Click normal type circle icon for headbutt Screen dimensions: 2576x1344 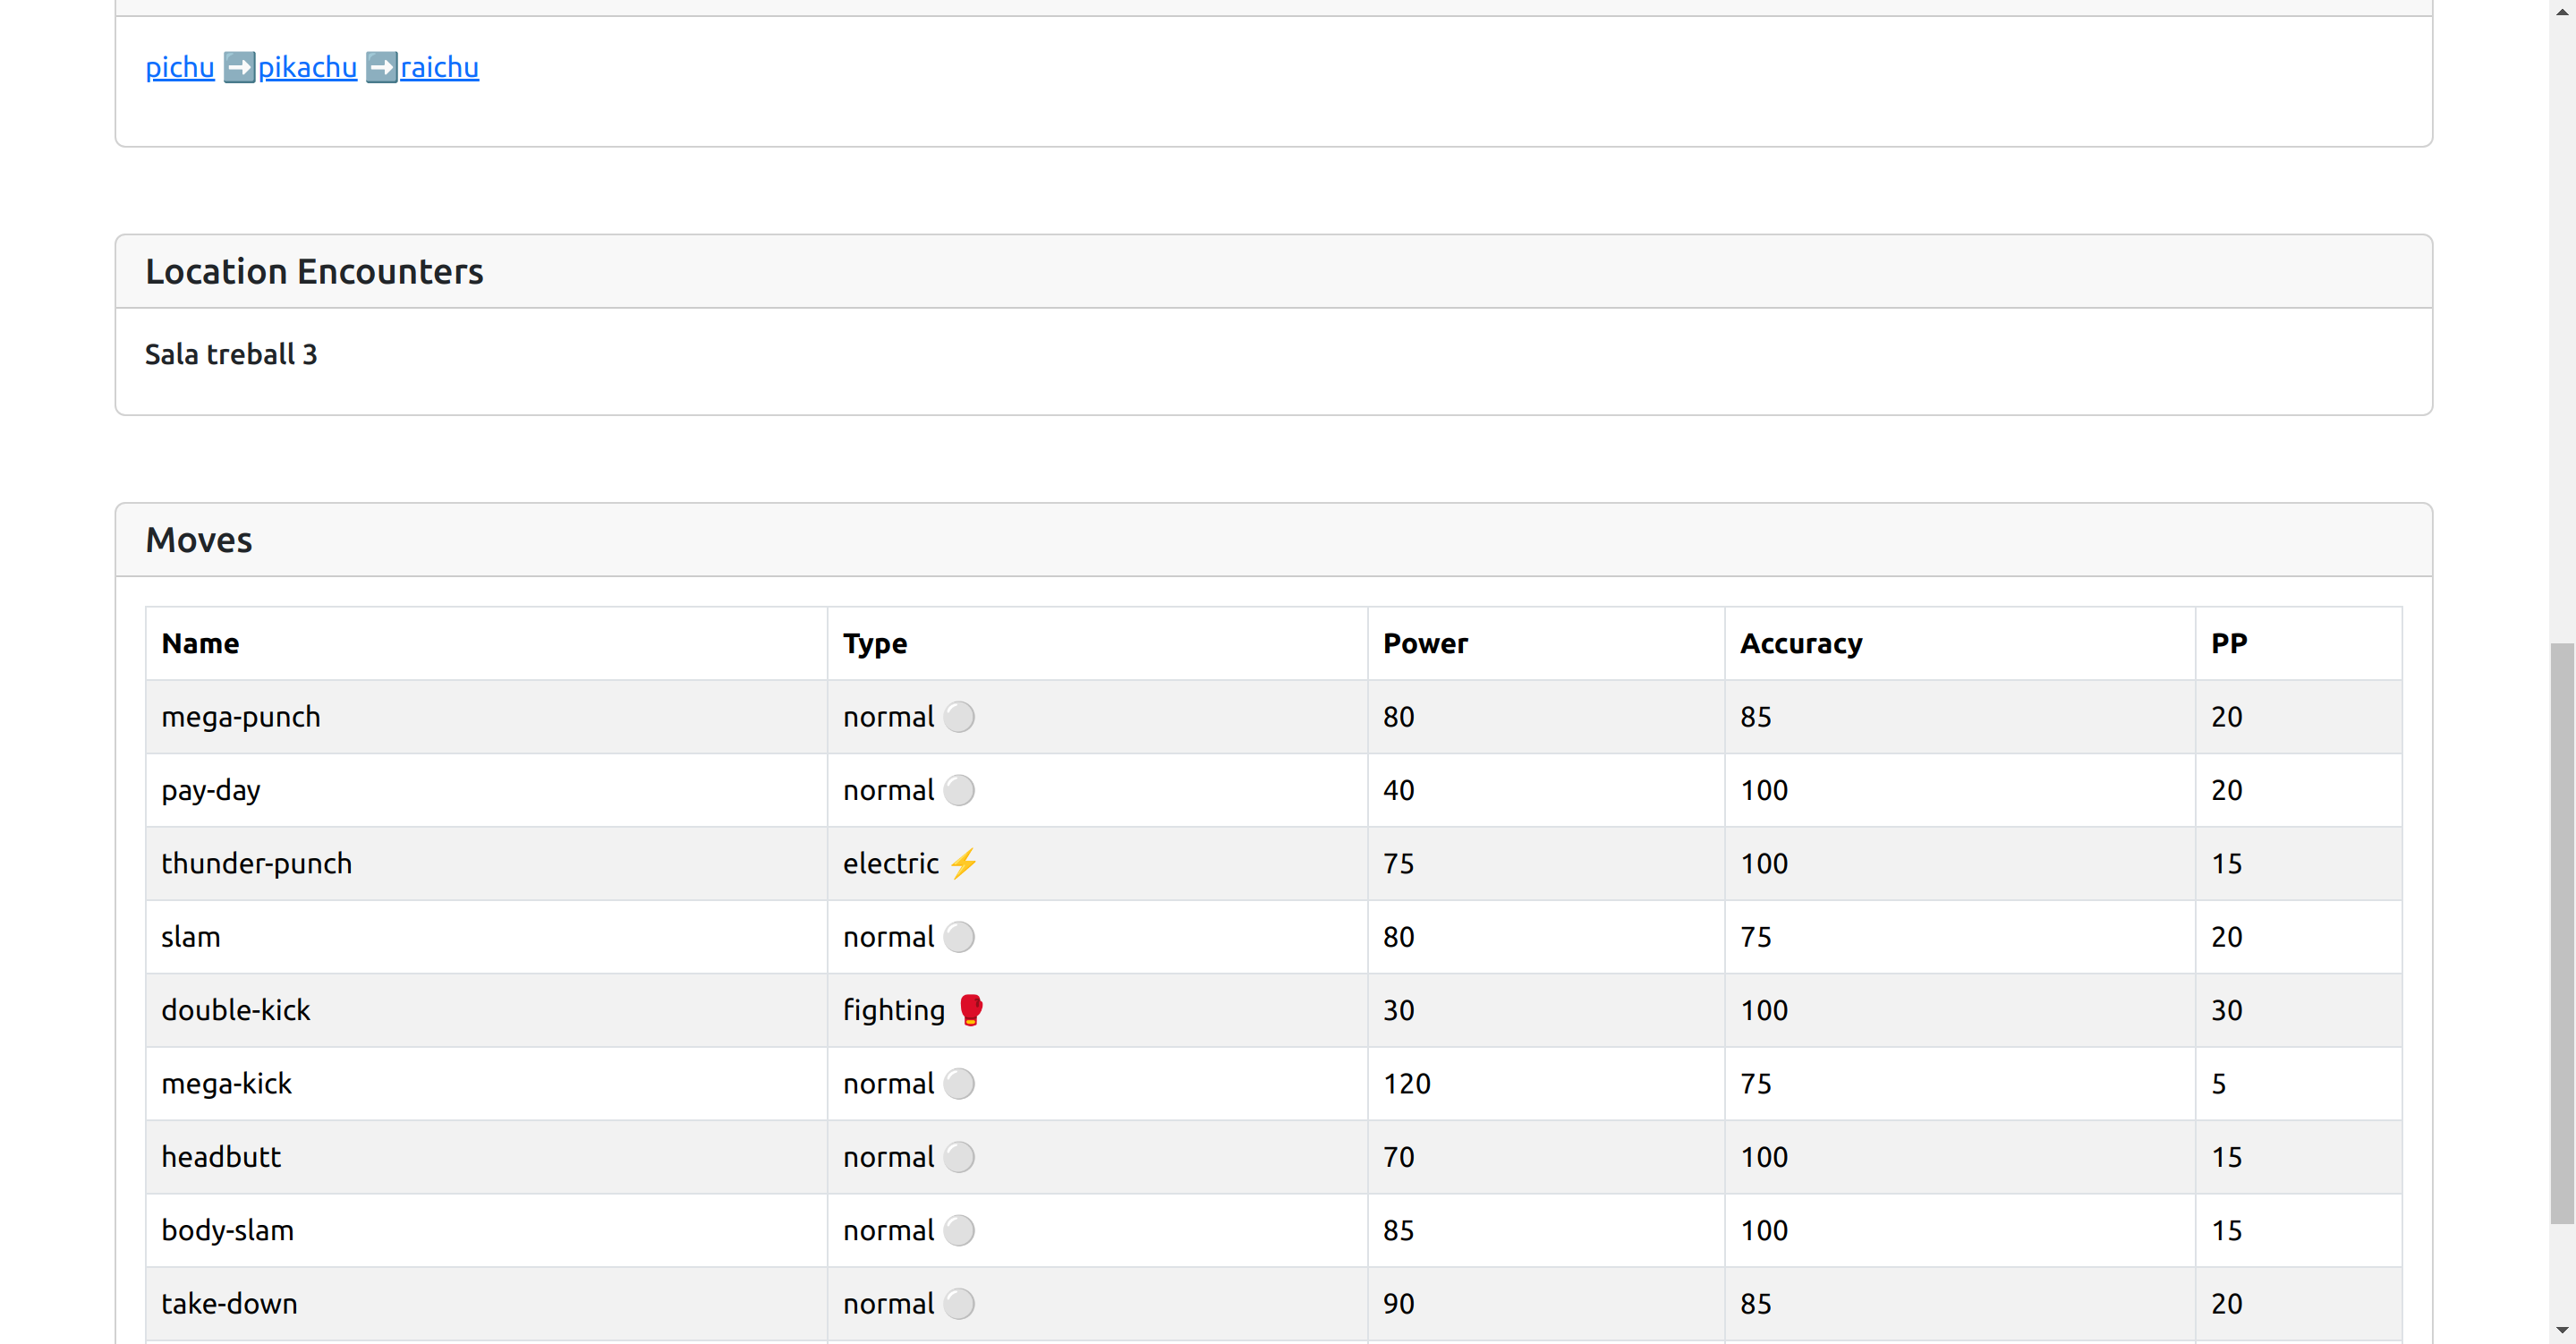pos(958,1157)
